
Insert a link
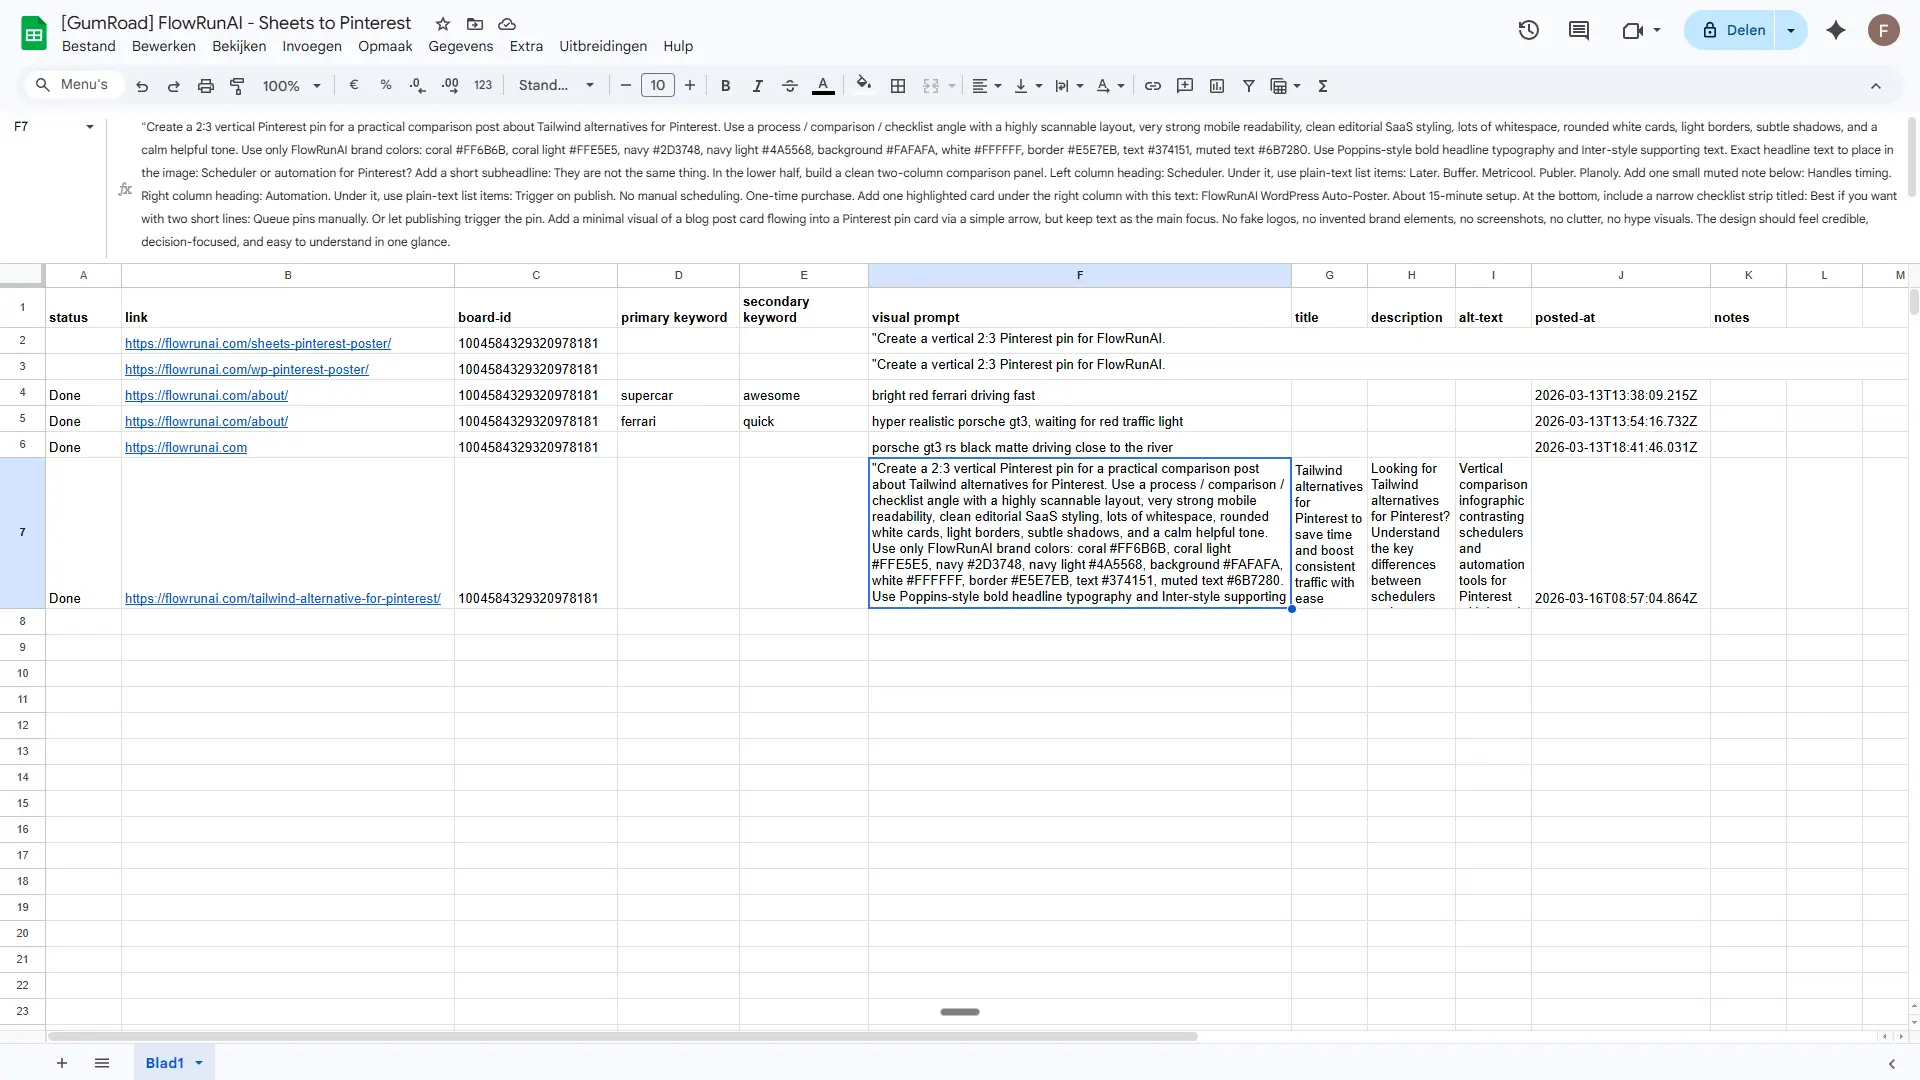point(1153,86)
